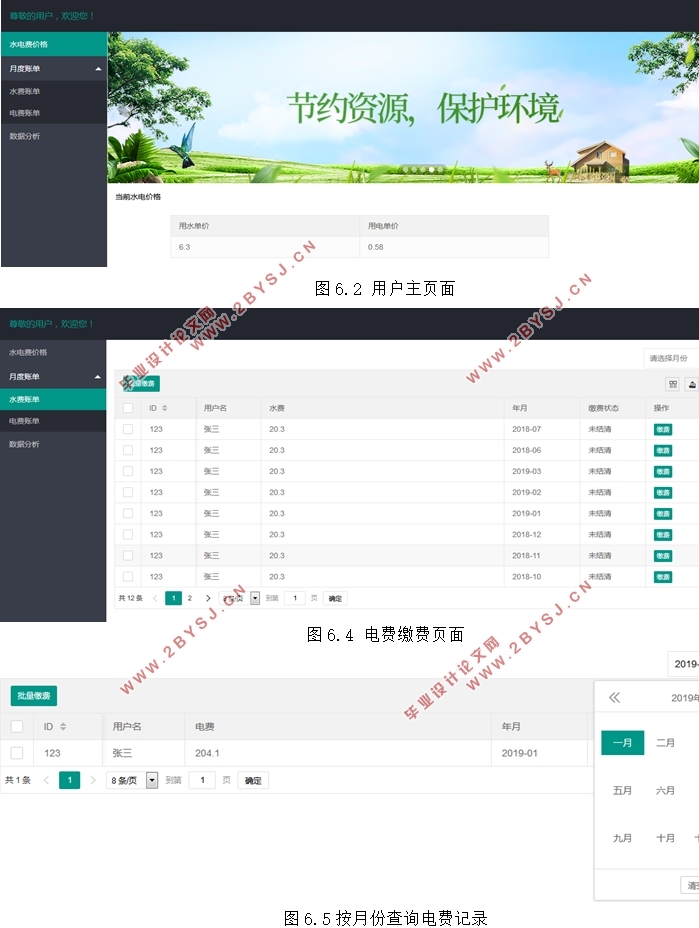699x928 pixels.
Task: Check the row box for 2019-02 bill
Action: [x=128, y=492]
